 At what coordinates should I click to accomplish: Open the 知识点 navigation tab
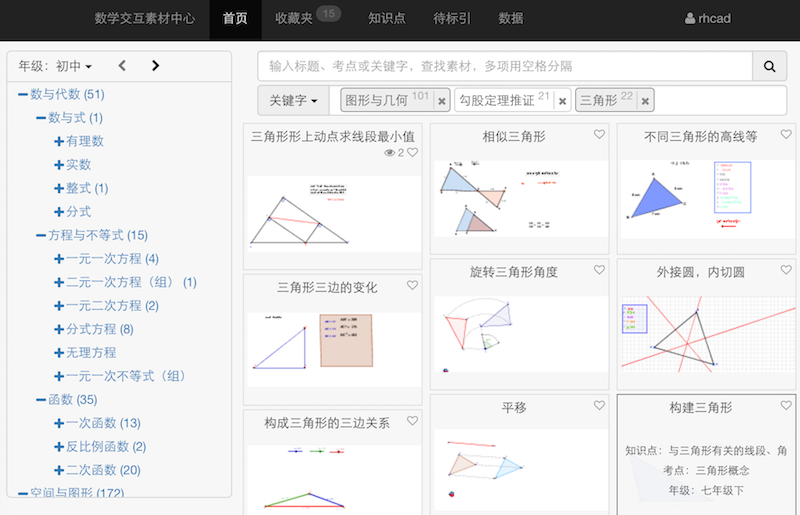click(386, 18)
